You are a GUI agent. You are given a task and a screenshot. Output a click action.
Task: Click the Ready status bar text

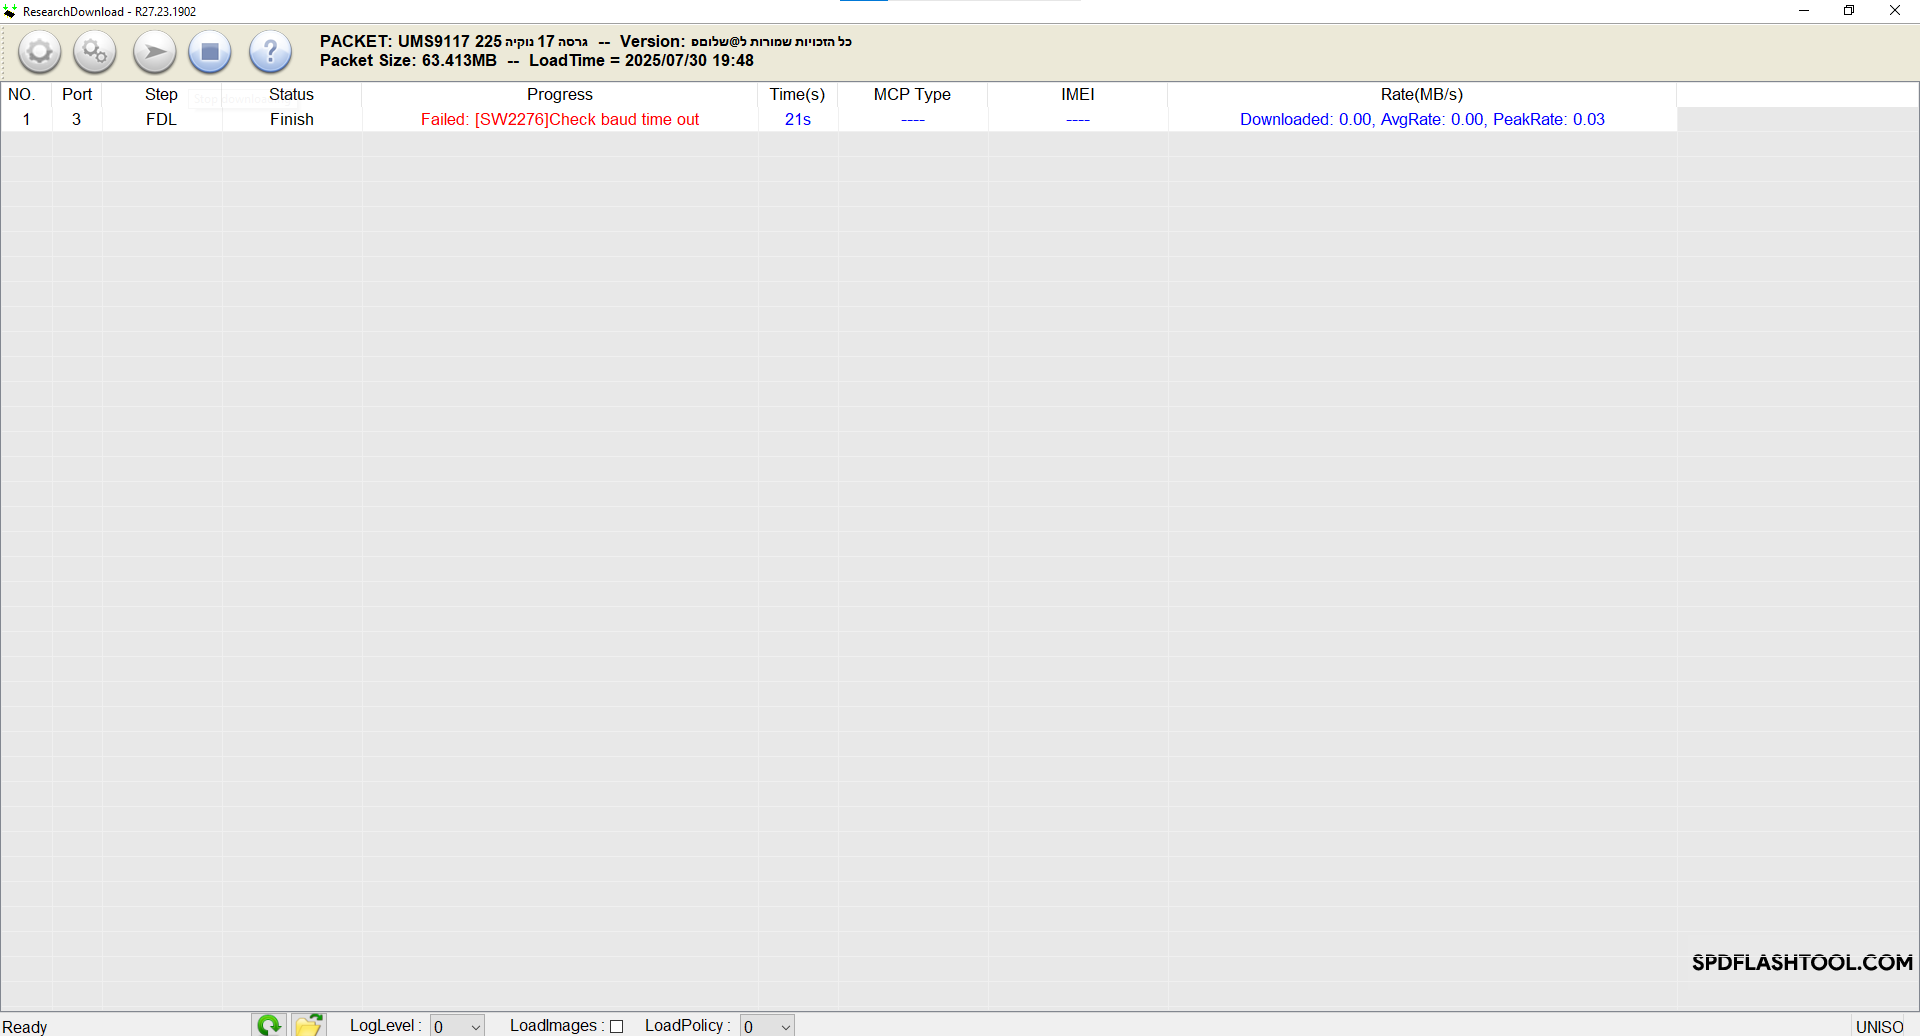point(25,1027)
